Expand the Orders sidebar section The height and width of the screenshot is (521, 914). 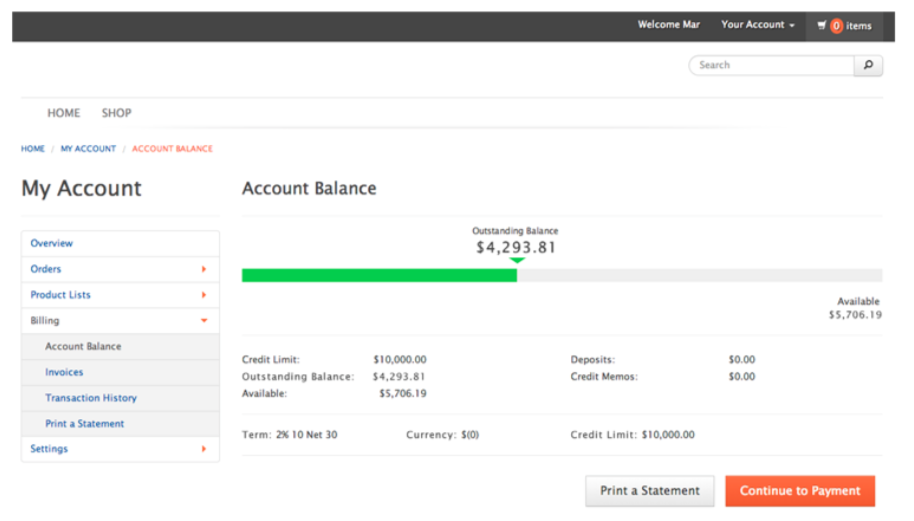coord(204,269)
